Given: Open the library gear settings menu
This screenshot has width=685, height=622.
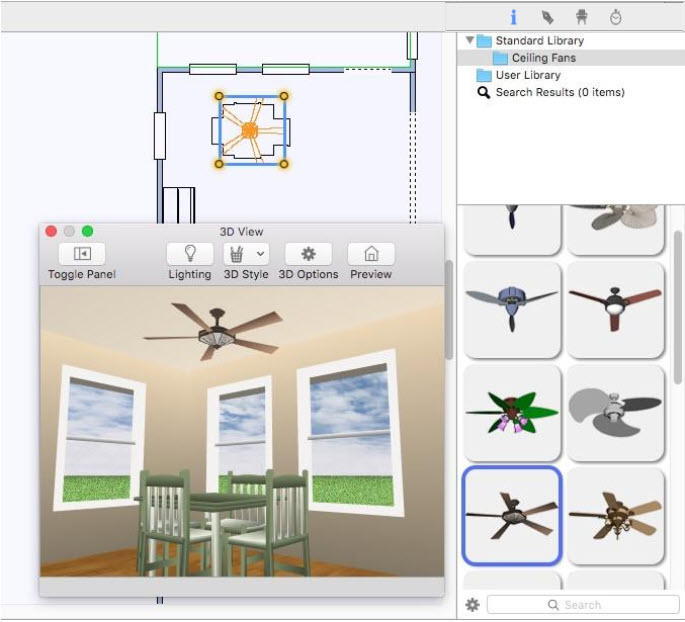Looking at the screenshot, I should tap(472, 605).
